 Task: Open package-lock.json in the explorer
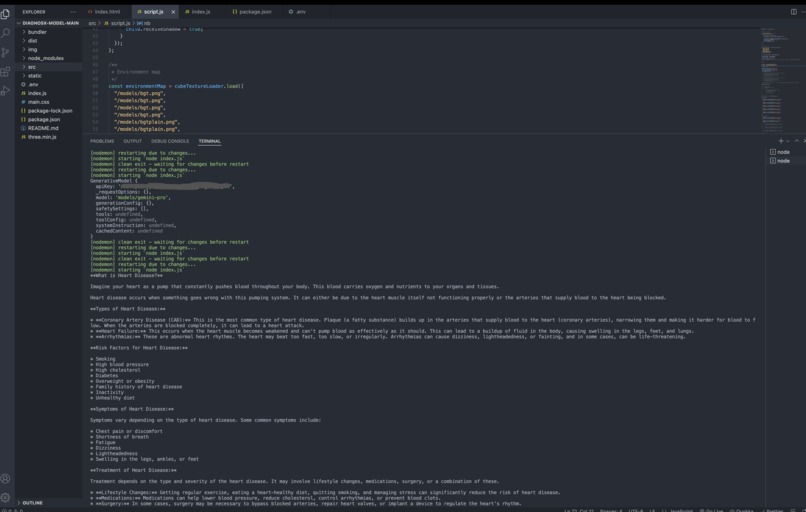point(49,111)
